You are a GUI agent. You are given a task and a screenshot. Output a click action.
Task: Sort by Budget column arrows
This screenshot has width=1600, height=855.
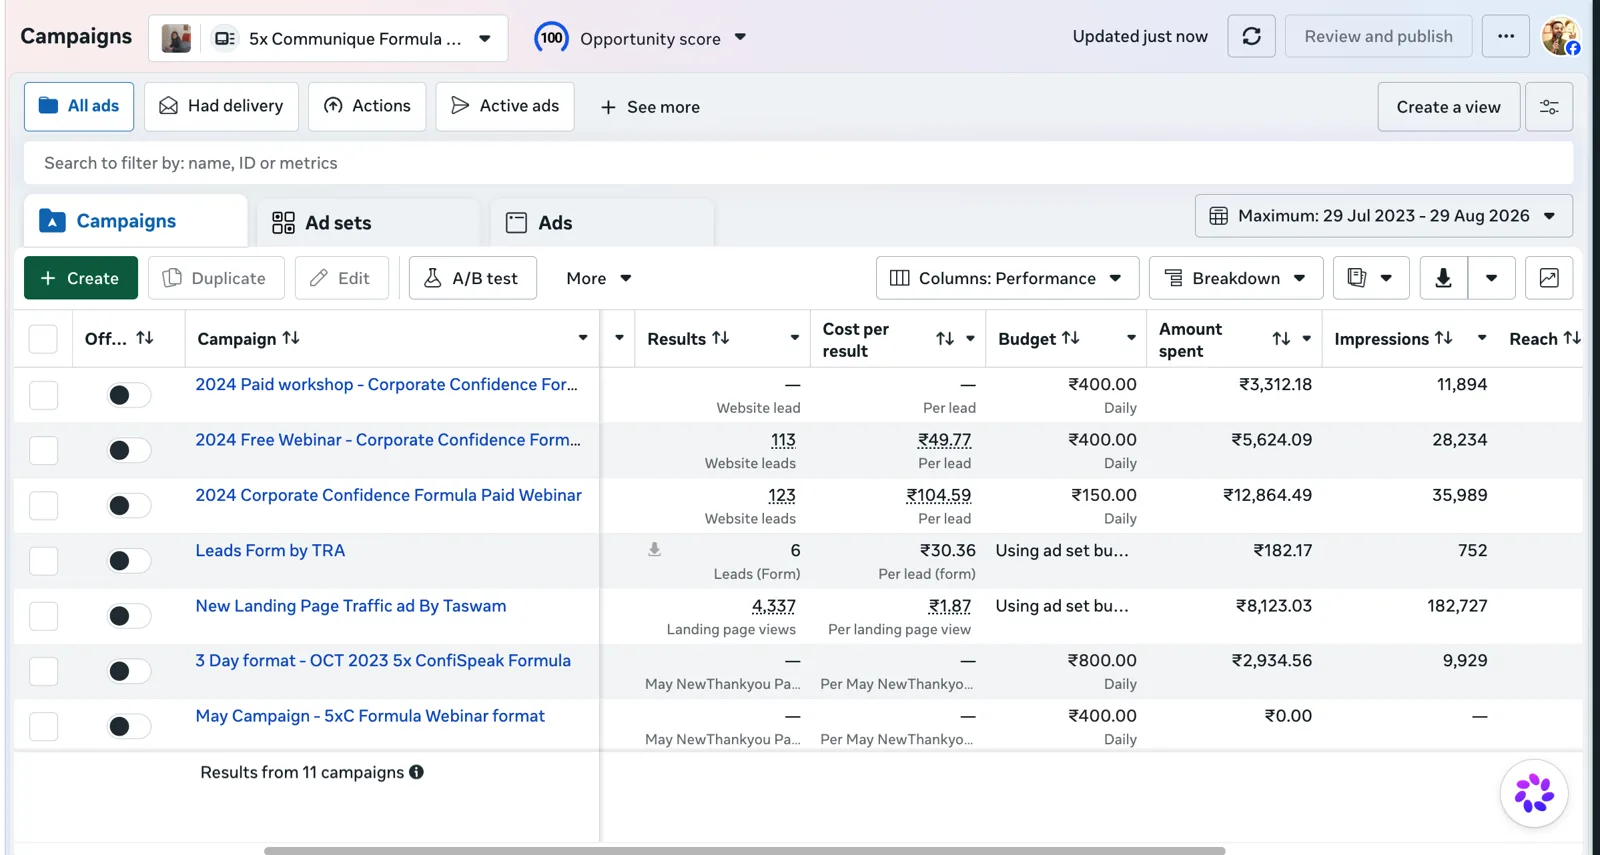point(1071,338)
